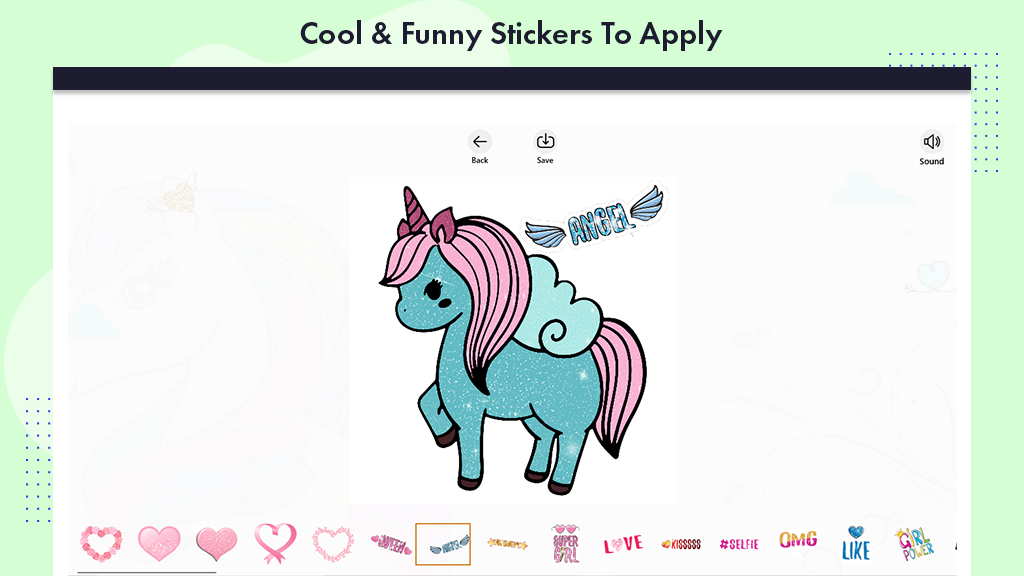The width and height of the screenshot is (1024, 576).
Task: Add the gold banner text sticker
Action: pyautogui.click(x=507, y=543)
